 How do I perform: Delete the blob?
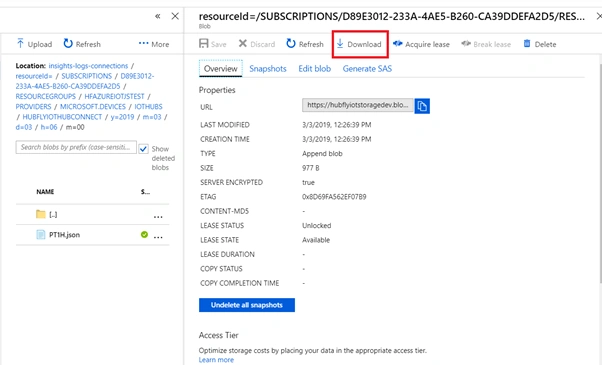point(540,44)
